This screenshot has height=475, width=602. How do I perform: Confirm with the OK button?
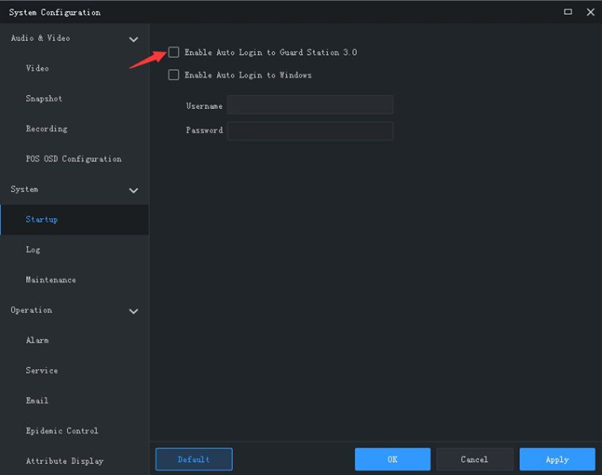point(392,459)
